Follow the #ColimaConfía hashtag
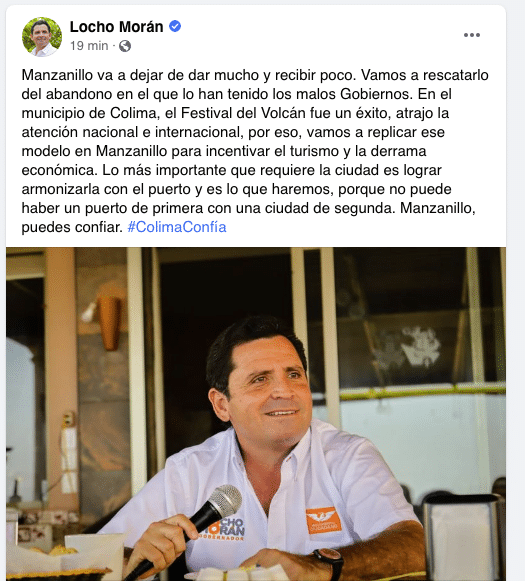Viewport: 525px width, 581px height. point(177,227)
